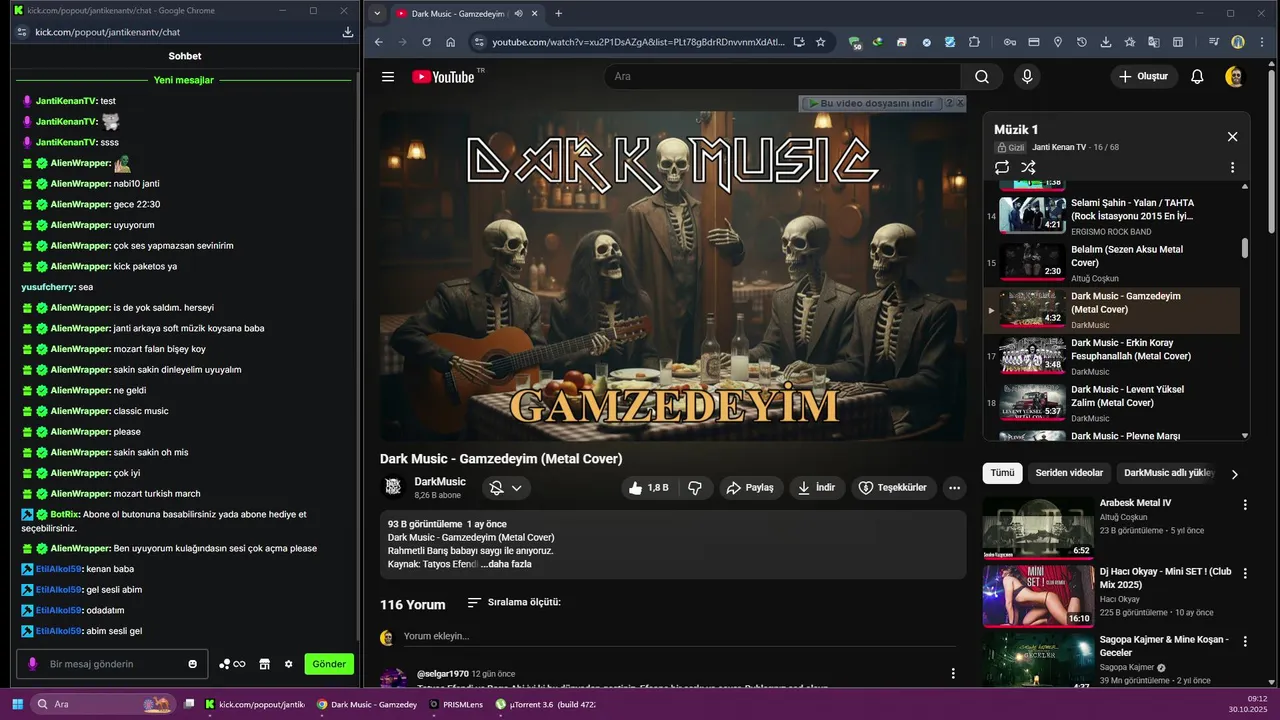This screenshot has width=1280, height=720.
Task: Open Chrome extensions puzzle icon
Action: click(975, 42)
